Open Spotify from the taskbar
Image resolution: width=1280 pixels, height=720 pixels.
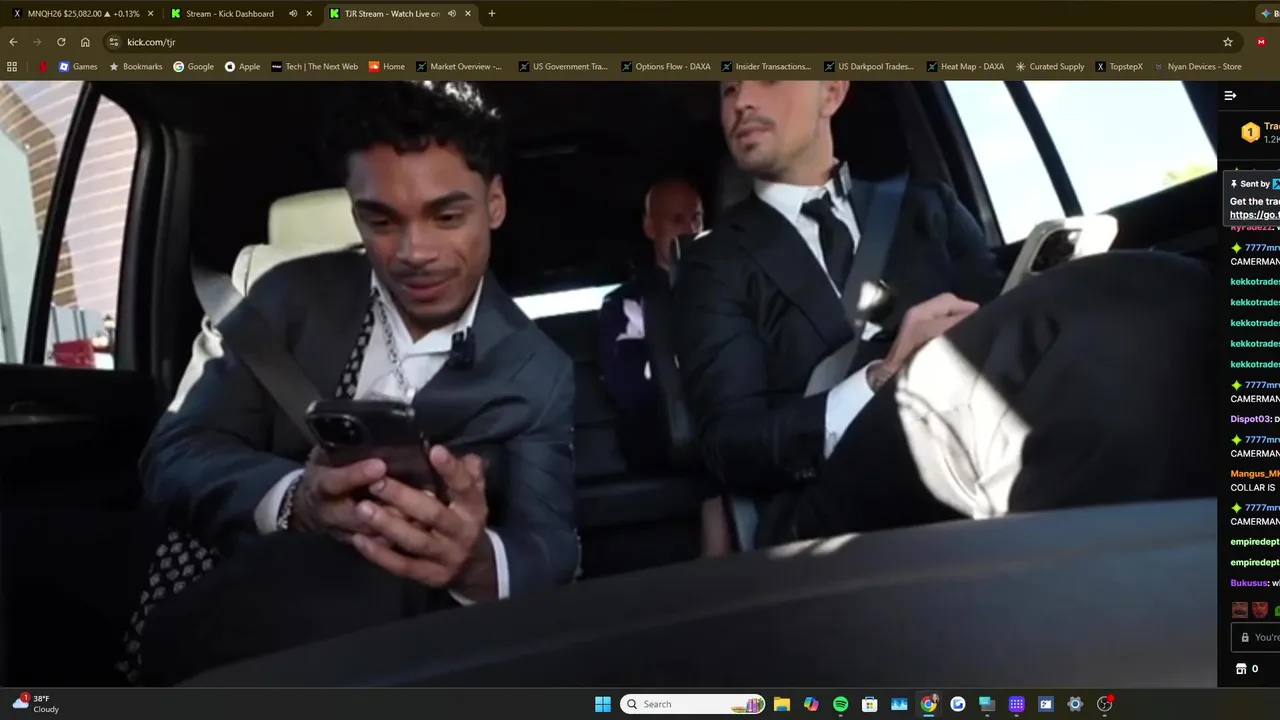click(x=841, y=704)
